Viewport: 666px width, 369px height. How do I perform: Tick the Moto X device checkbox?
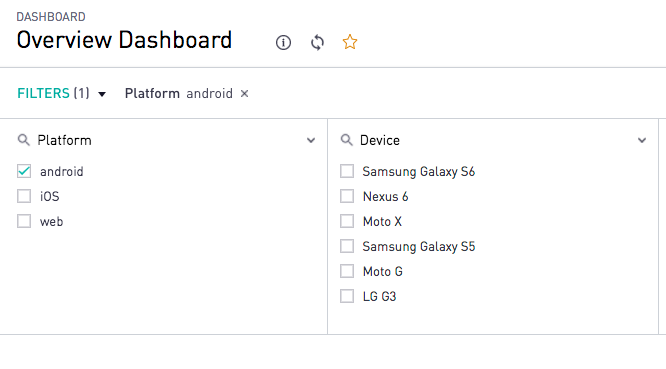point(347,221)
